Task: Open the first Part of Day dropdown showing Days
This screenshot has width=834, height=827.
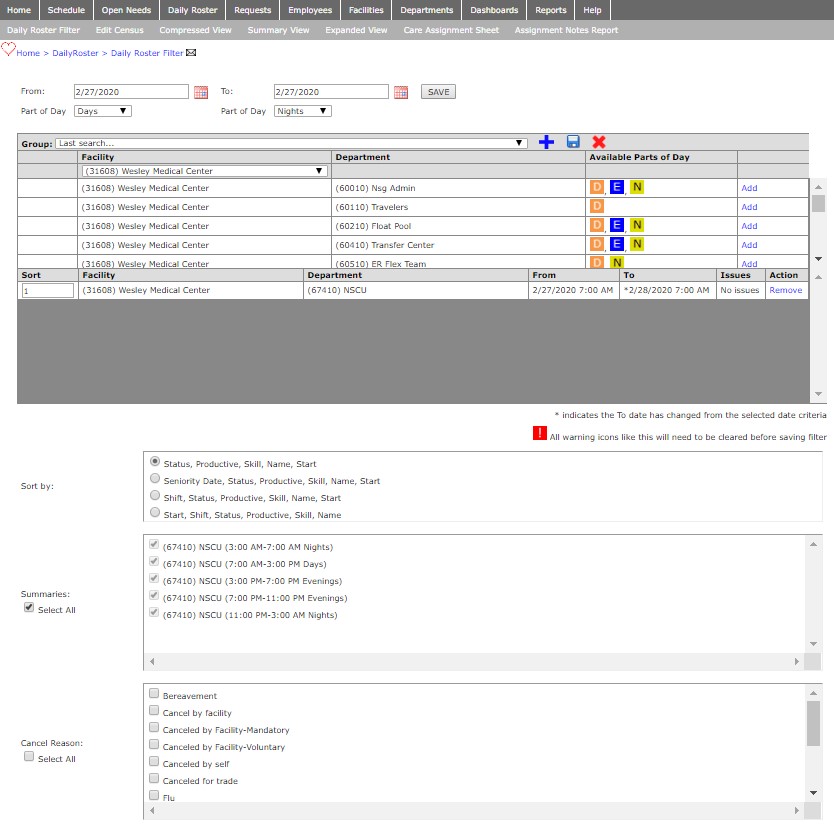Action: click(x=103, y=111)
